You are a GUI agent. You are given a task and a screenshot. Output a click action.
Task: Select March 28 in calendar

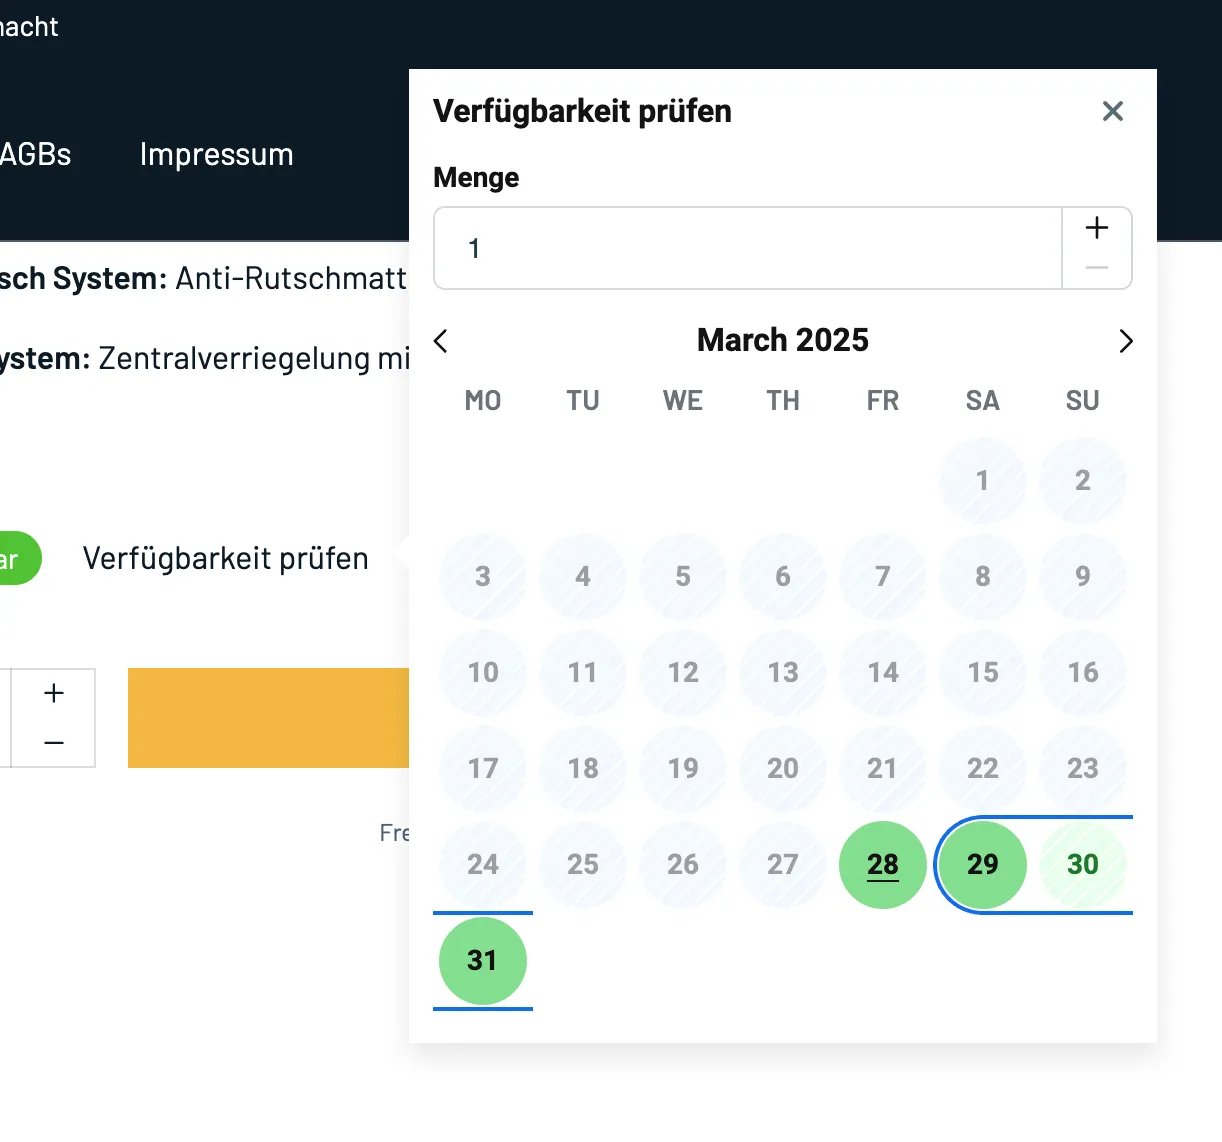(x=882, y=864)
